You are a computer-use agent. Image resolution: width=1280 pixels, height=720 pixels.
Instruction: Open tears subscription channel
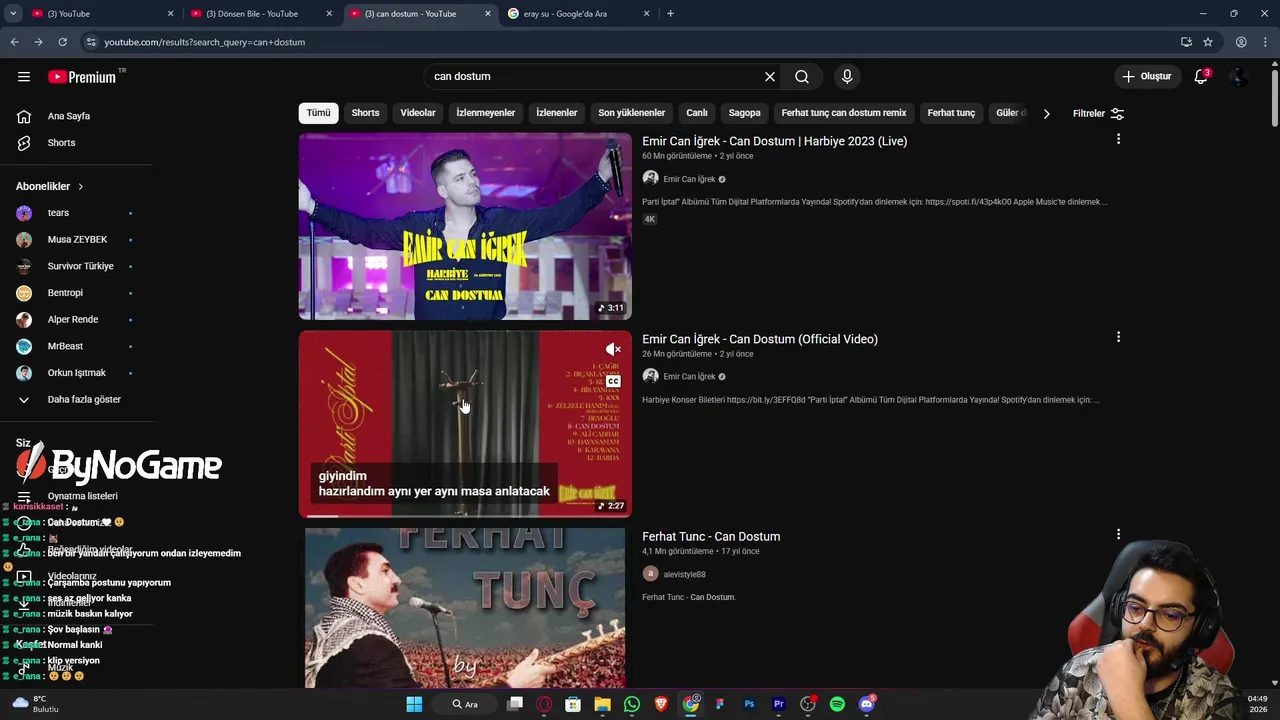click(x=58, y=213)
